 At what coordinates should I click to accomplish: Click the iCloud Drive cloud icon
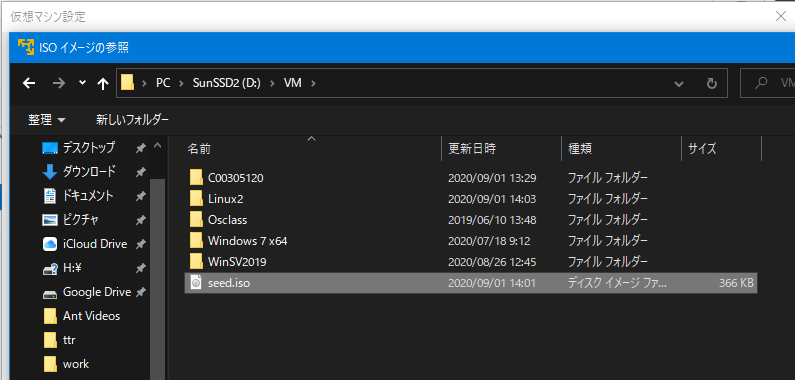[x=50, y=244]
